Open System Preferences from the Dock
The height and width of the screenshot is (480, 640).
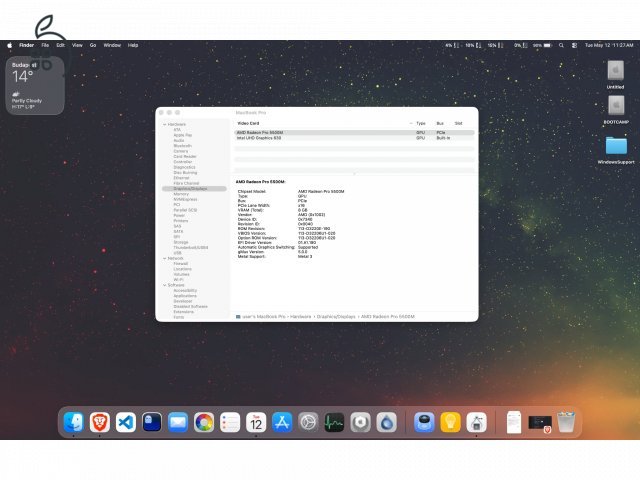(308, 422)
